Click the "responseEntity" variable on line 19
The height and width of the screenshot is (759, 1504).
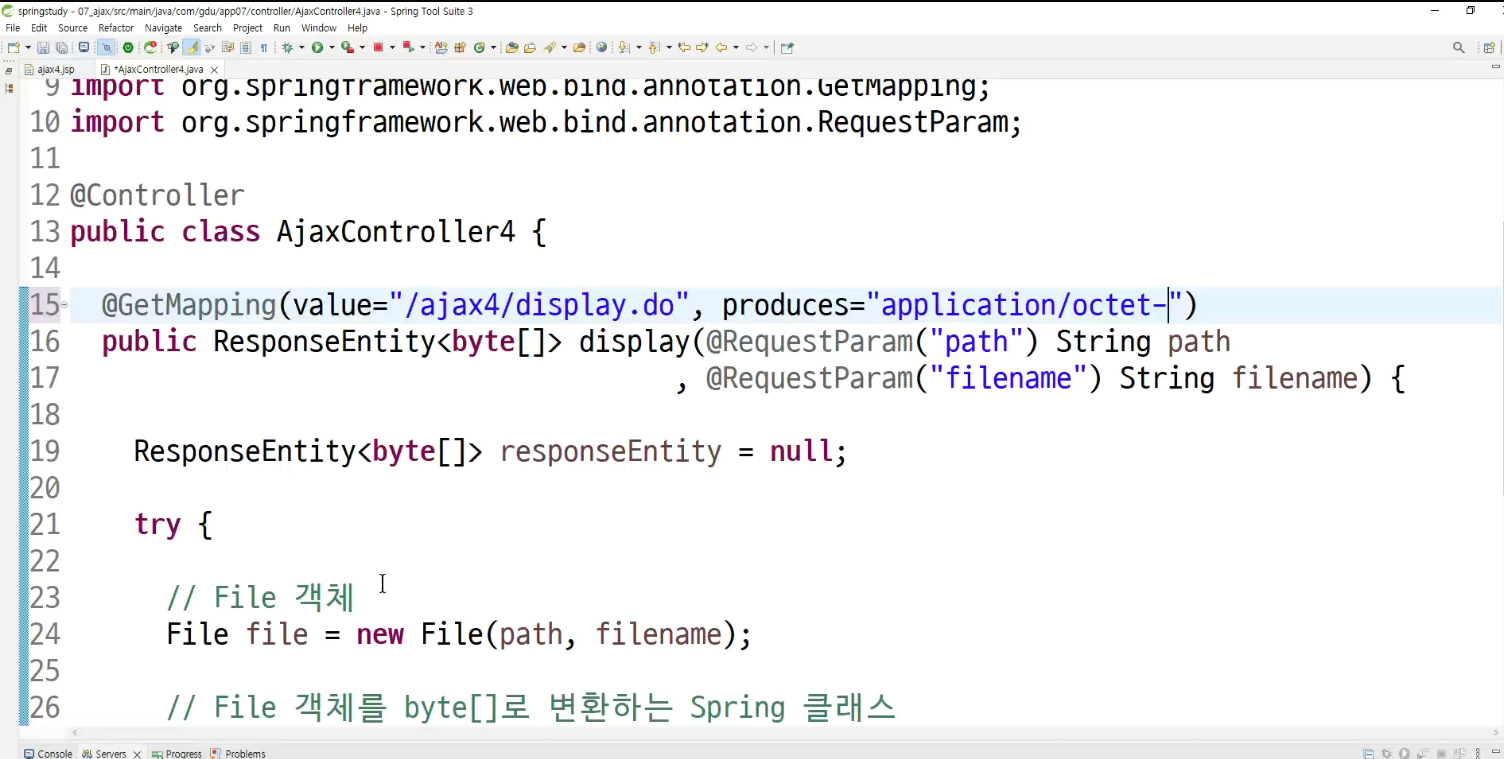[610, 451]
